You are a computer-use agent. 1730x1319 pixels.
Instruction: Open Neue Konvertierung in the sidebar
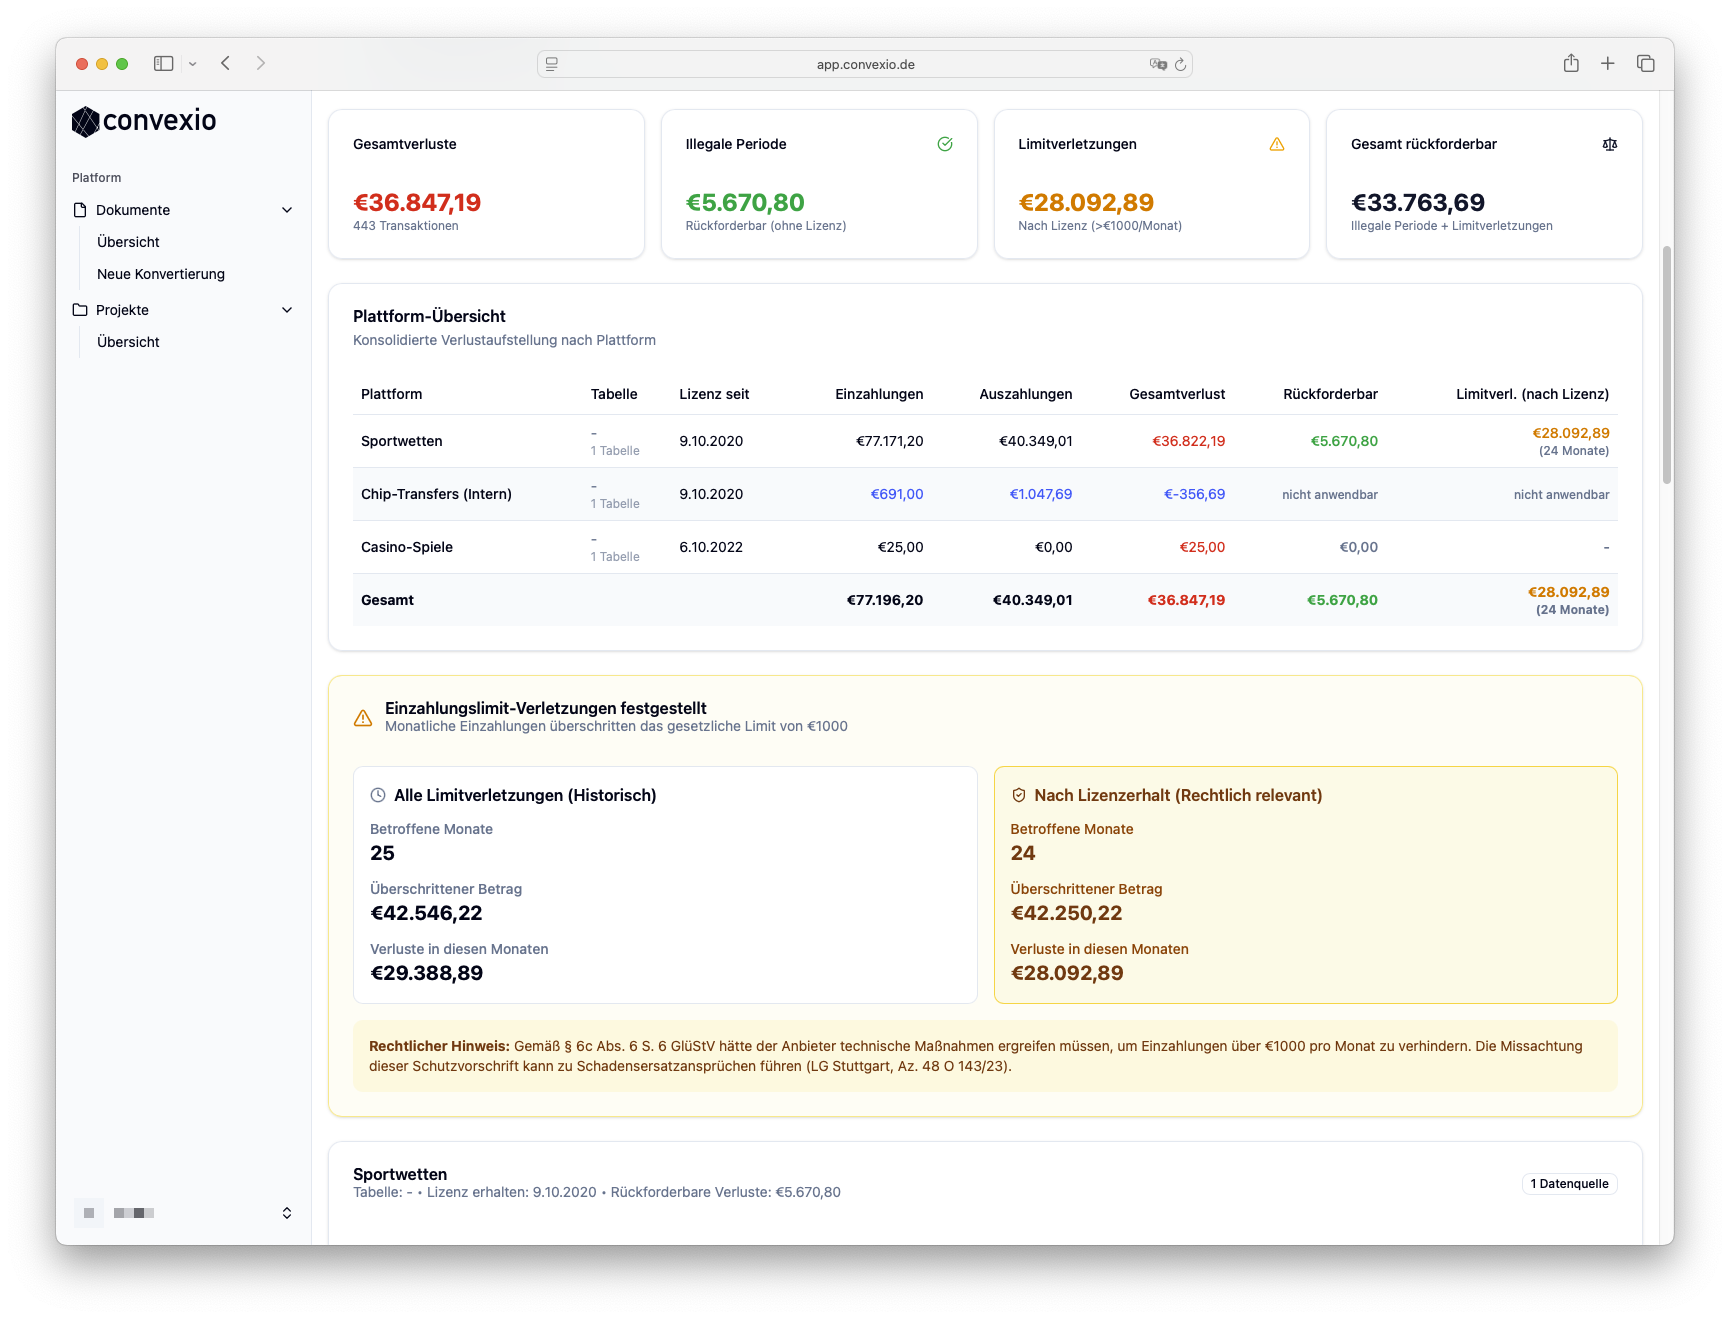click(x=161, y=274)
